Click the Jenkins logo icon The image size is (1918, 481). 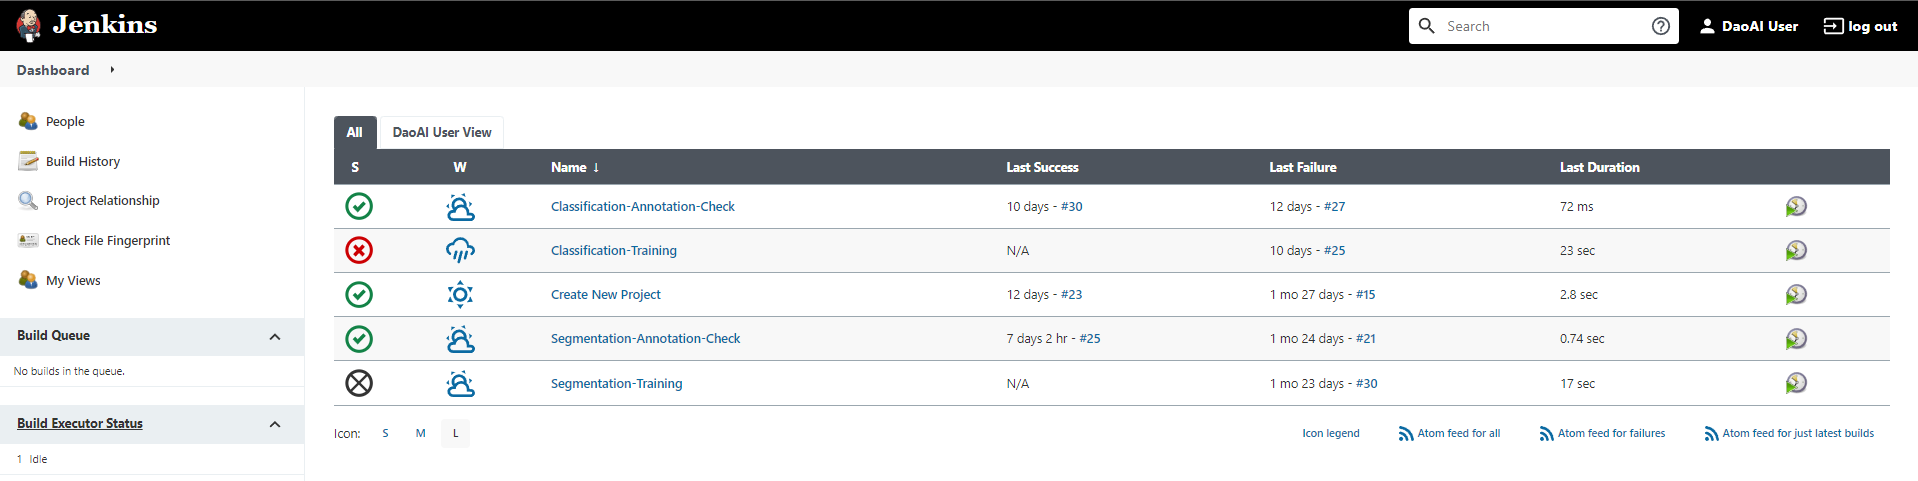tap(29, 25)
